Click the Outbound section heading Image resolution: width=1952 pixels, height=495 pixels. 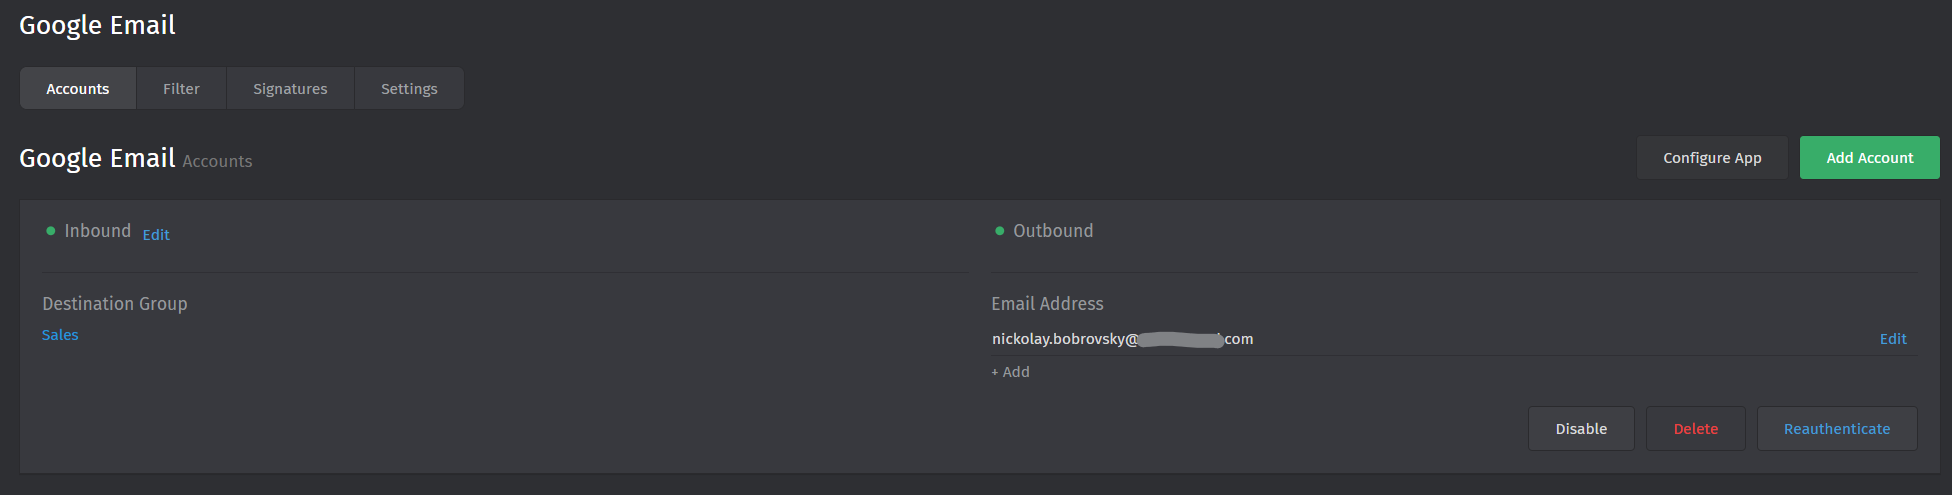pos(1053,231)
